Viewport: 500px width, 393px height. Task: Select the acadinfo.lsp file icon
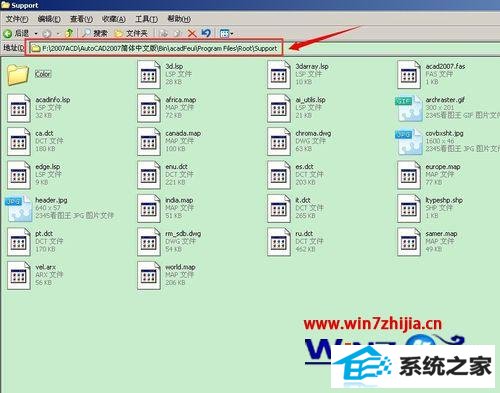[x=19, y=108]
